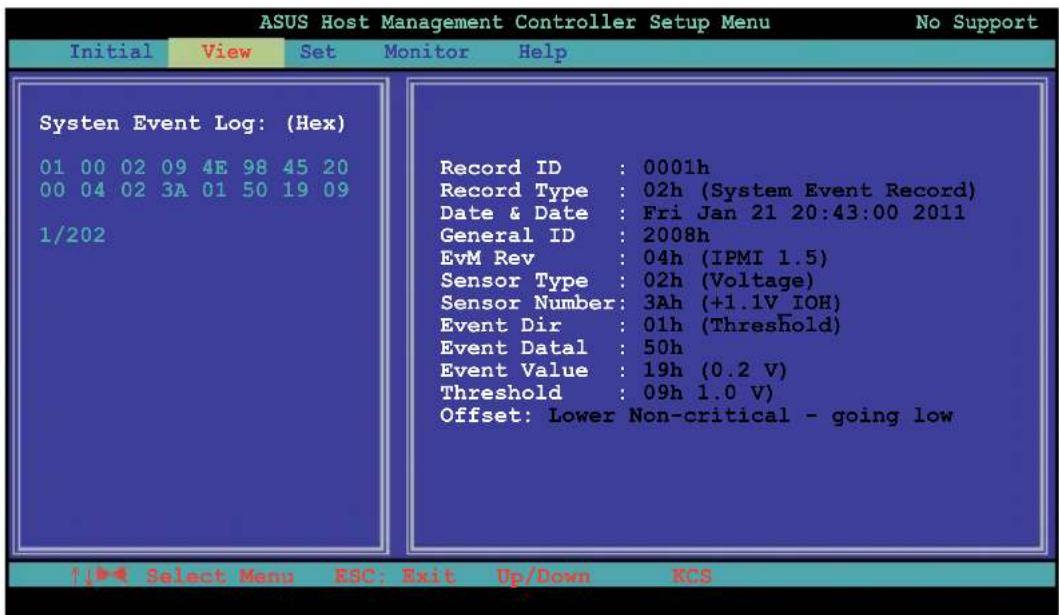Click the ASUS Host Management Controller title
The image size is (1059, 615).
(515, 22)
